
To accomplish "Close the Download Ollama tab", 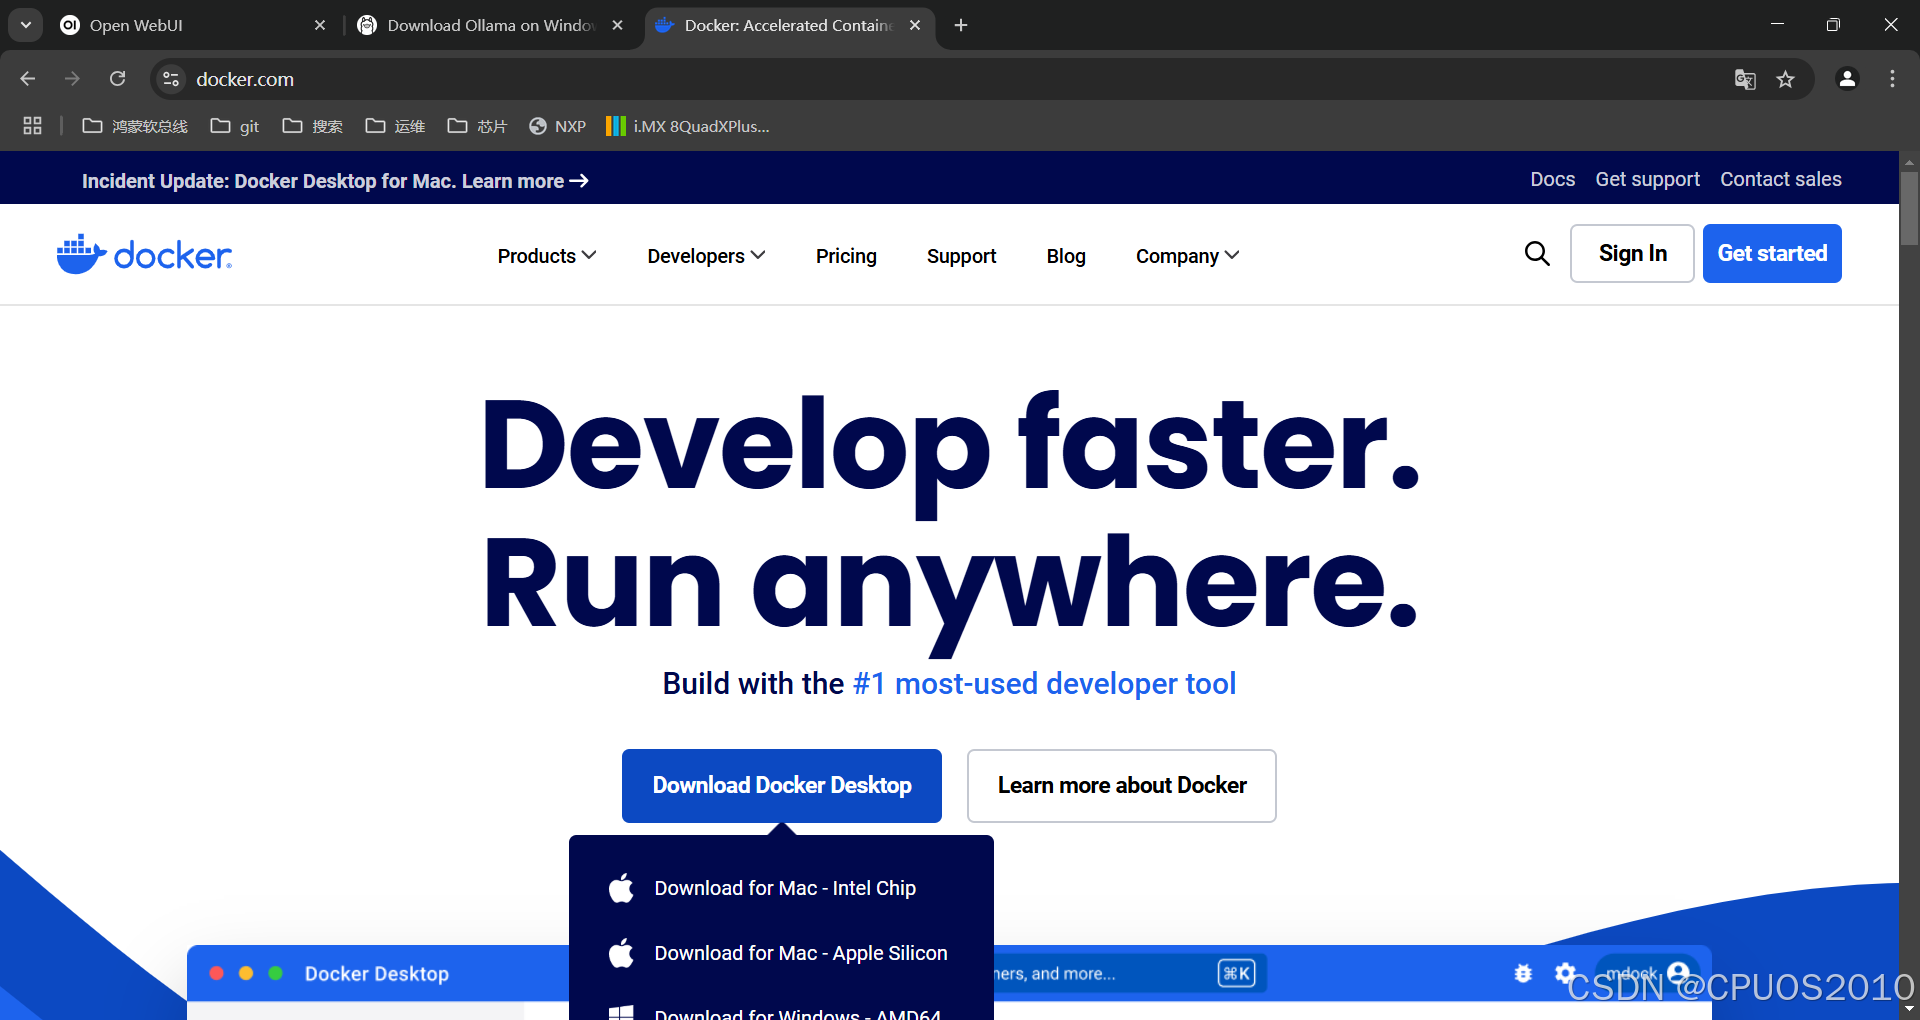I will [618, 25].
